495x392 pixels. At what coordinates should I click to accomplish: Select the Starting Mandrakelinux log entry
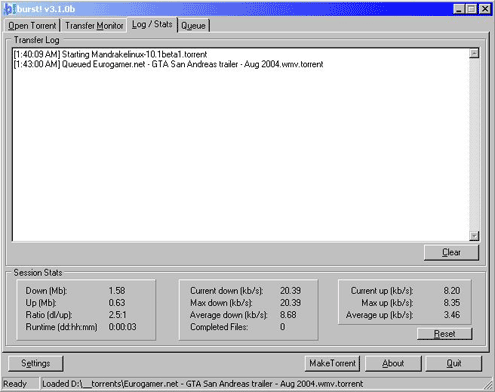110,54
